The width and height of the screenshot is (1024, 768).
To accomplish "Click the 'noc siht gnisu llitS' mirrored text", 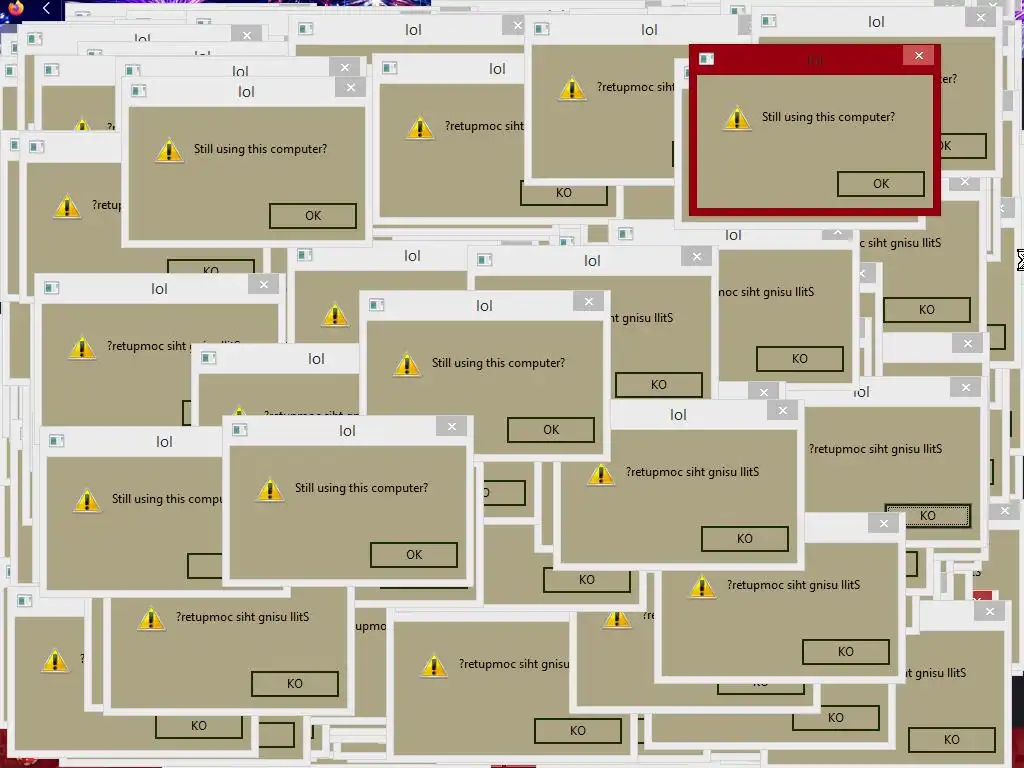I will point(767,292).
